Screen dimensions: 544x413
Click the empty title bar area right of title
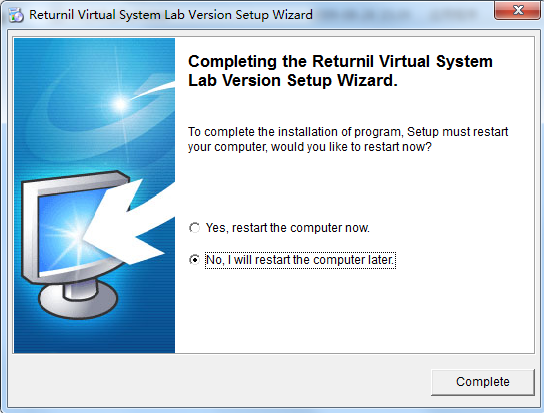tap(402, 15)
